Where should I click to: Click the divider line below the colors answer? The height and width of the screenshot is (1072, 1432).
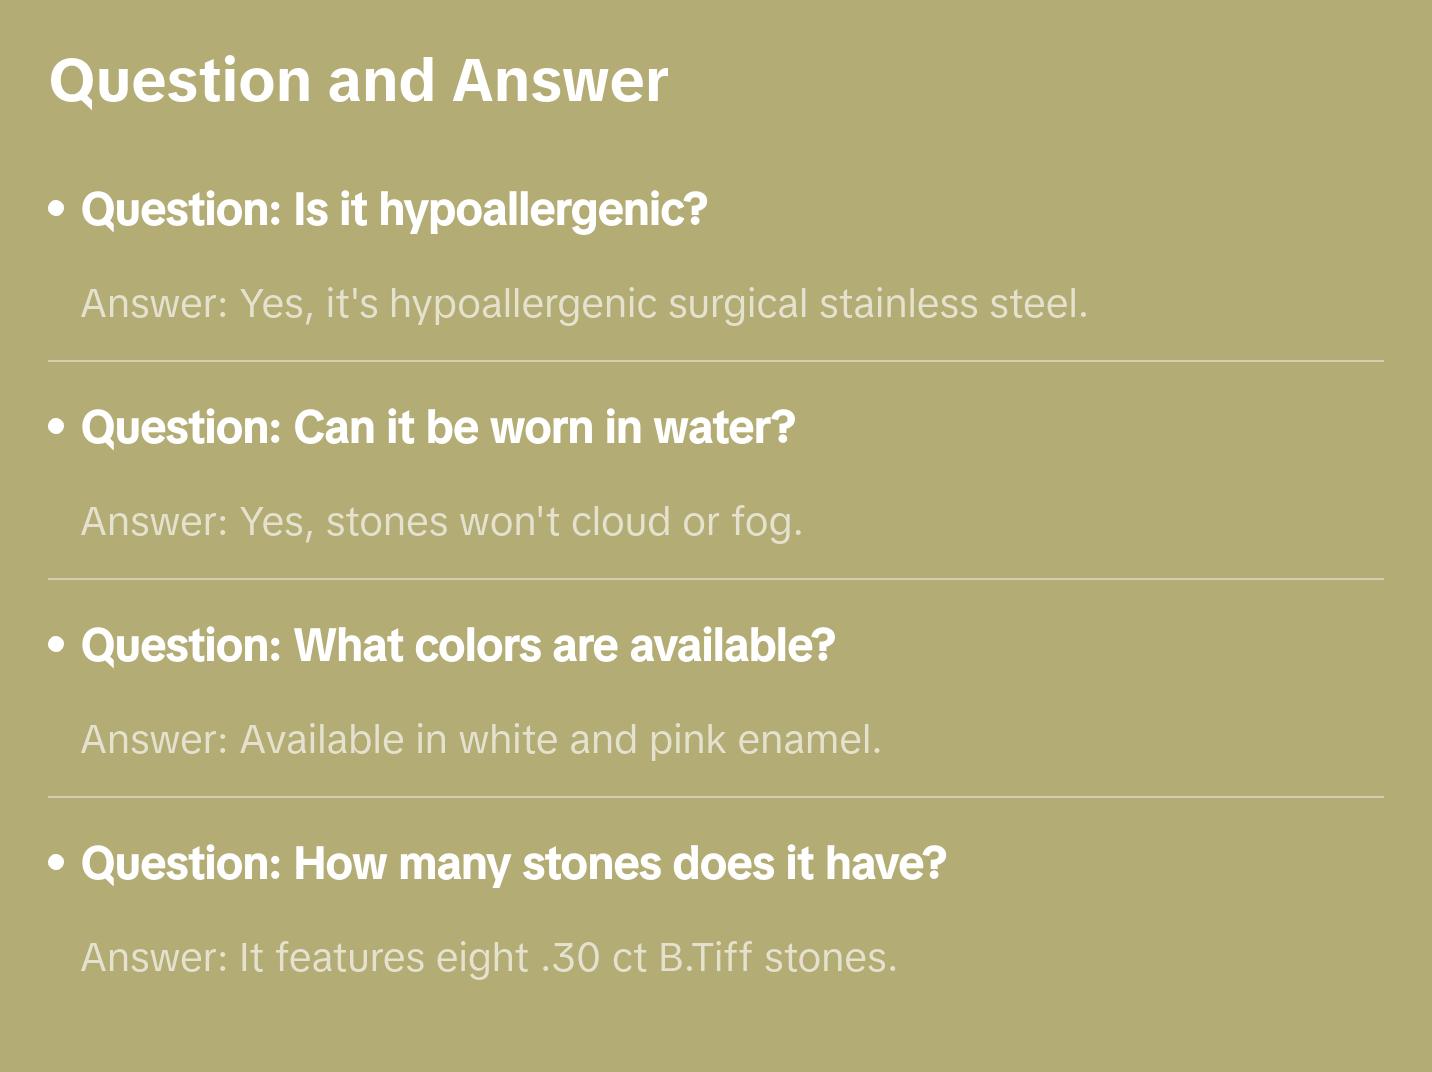point(716,797)
